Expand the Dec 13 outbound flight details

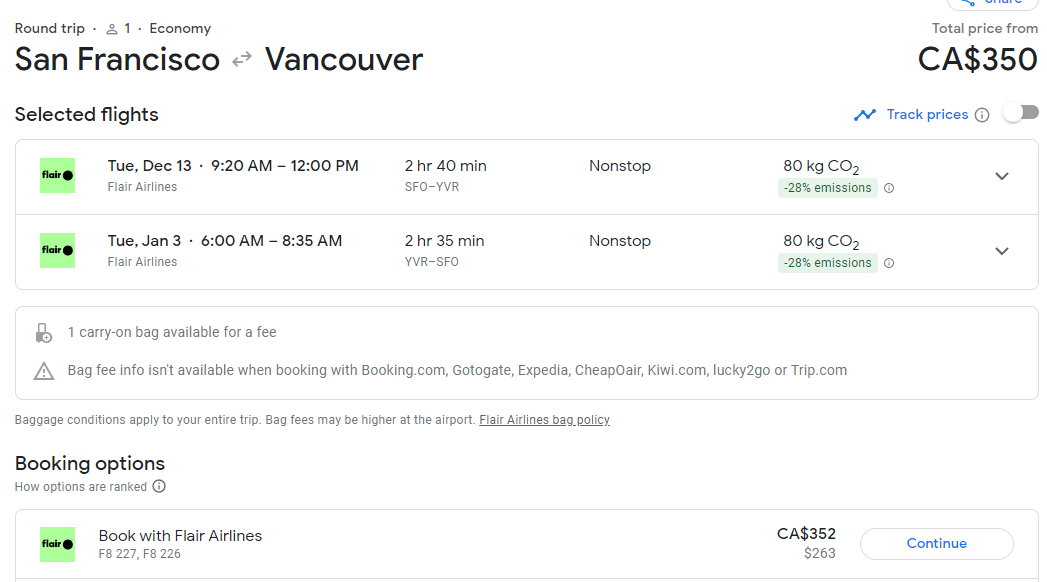point(1001,177)
